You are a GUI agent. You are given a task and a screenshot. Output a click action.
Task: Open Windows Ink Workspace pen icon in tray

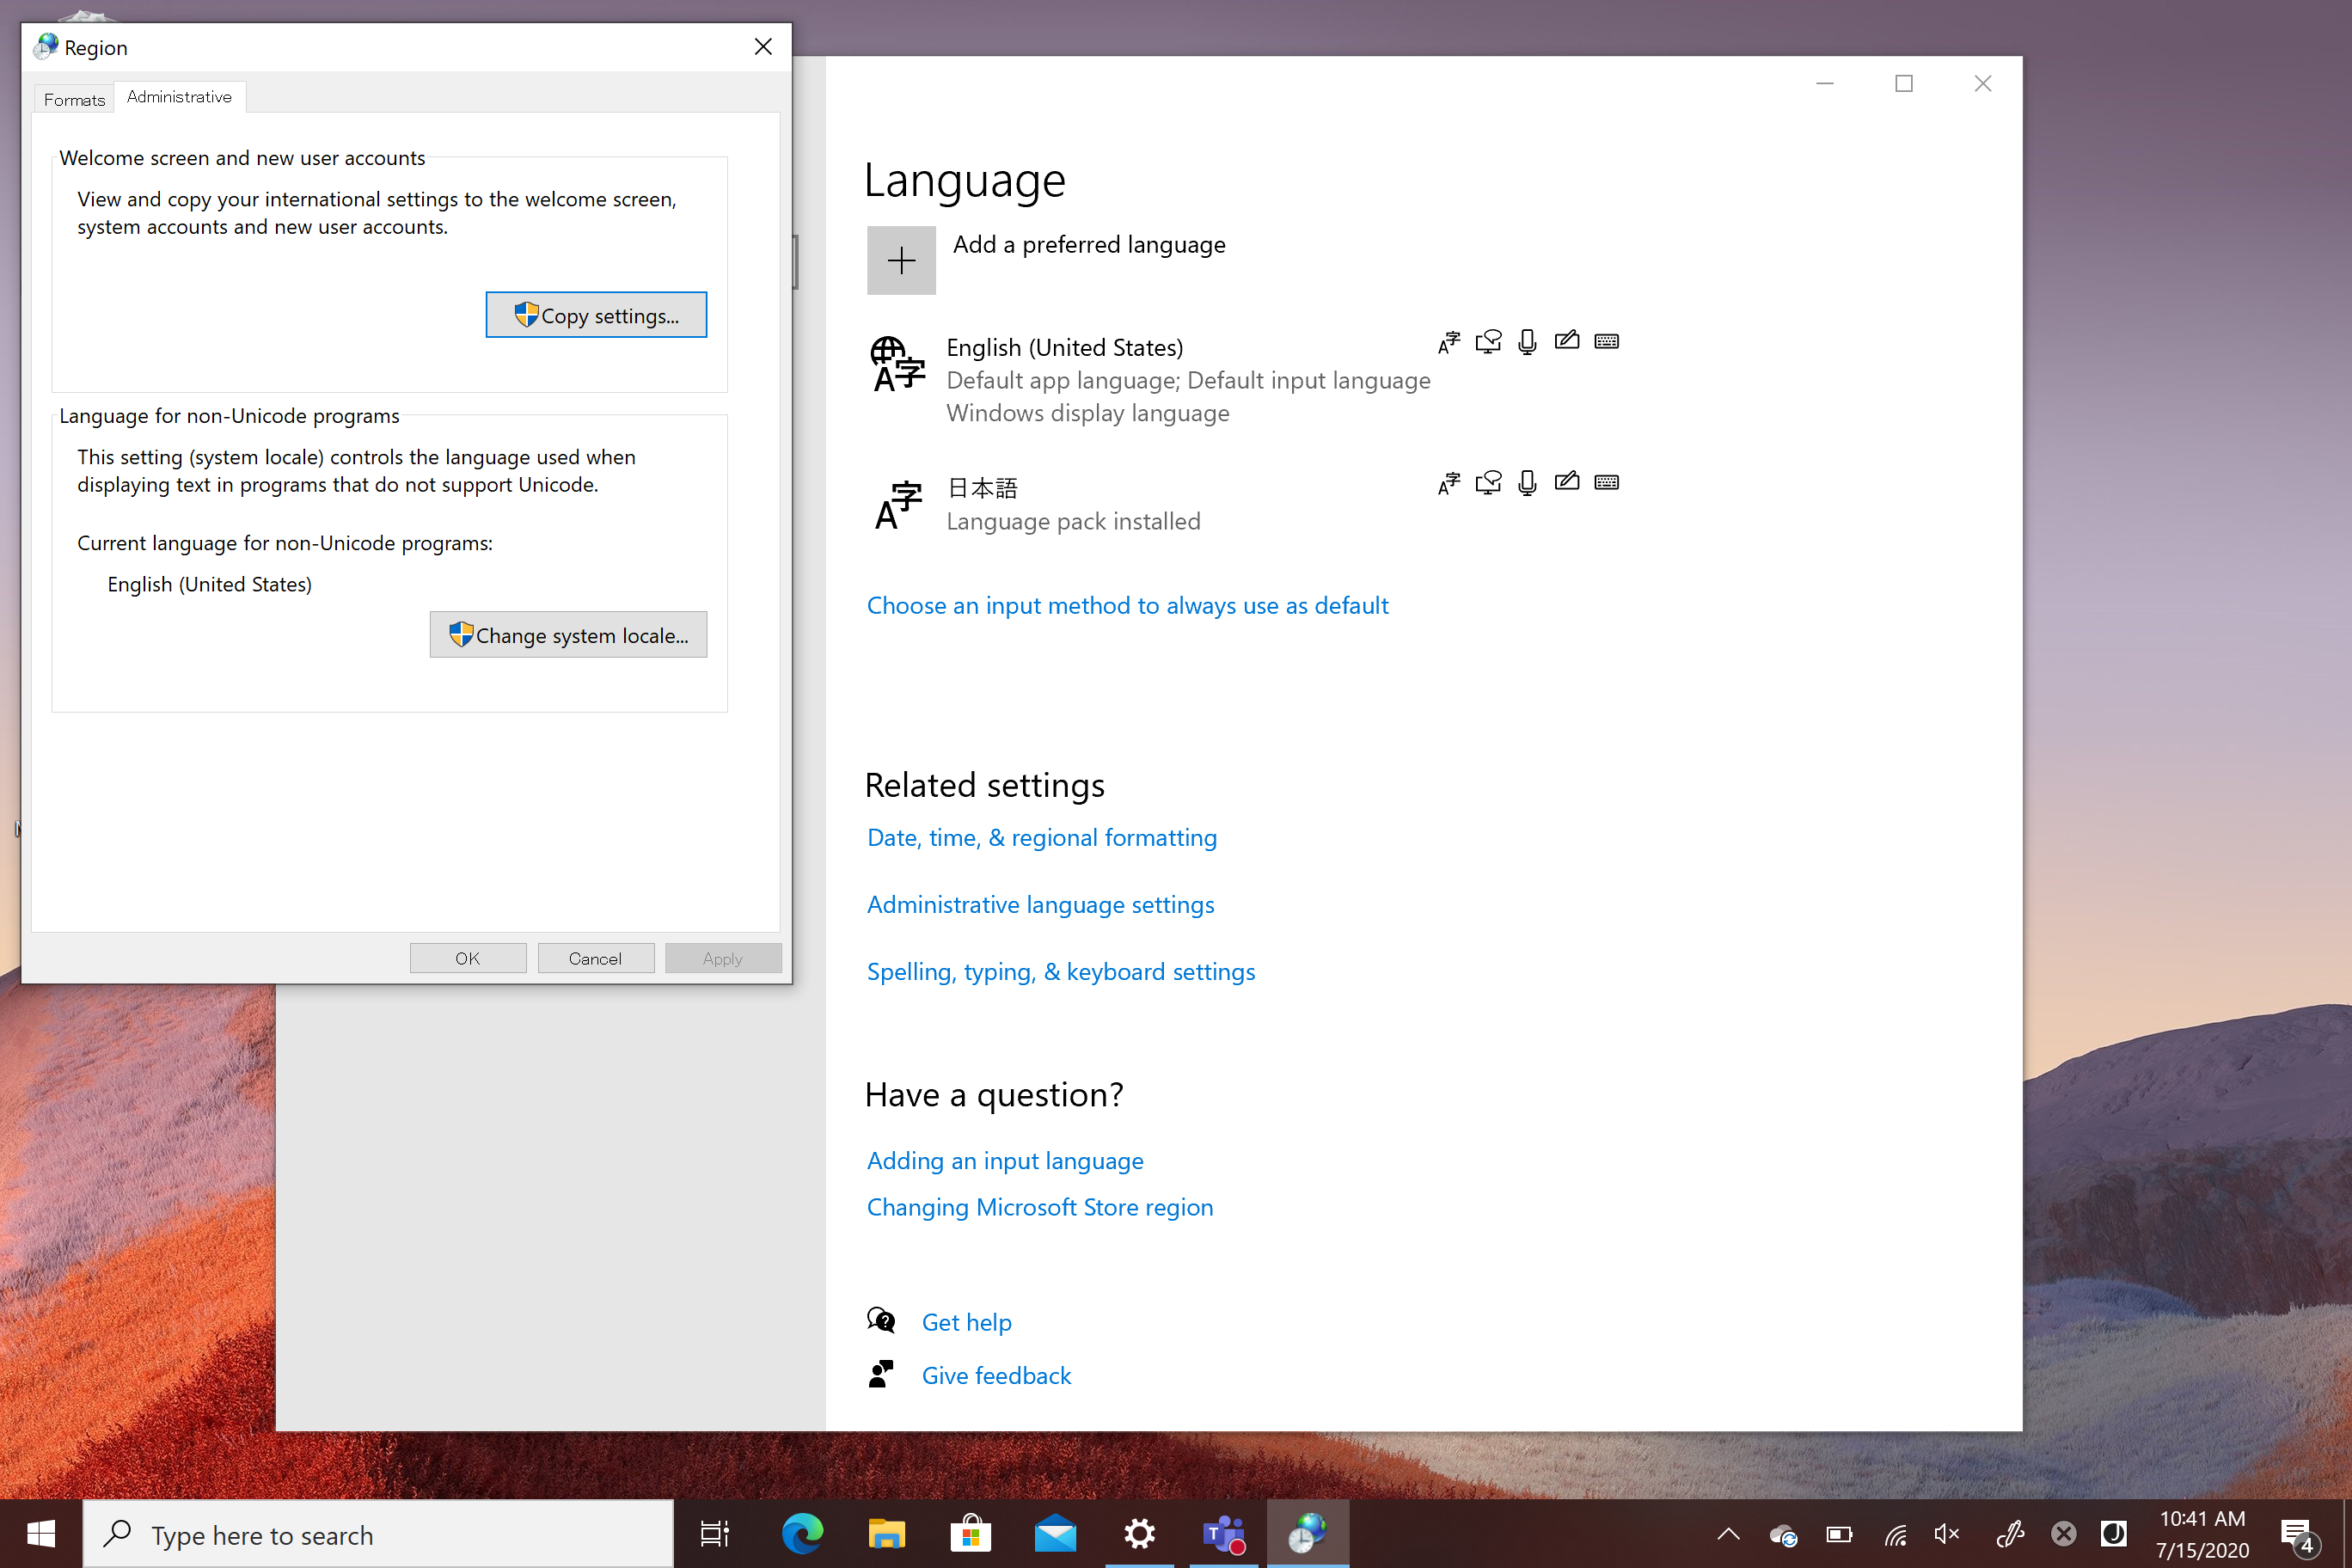(2009, 1534)
